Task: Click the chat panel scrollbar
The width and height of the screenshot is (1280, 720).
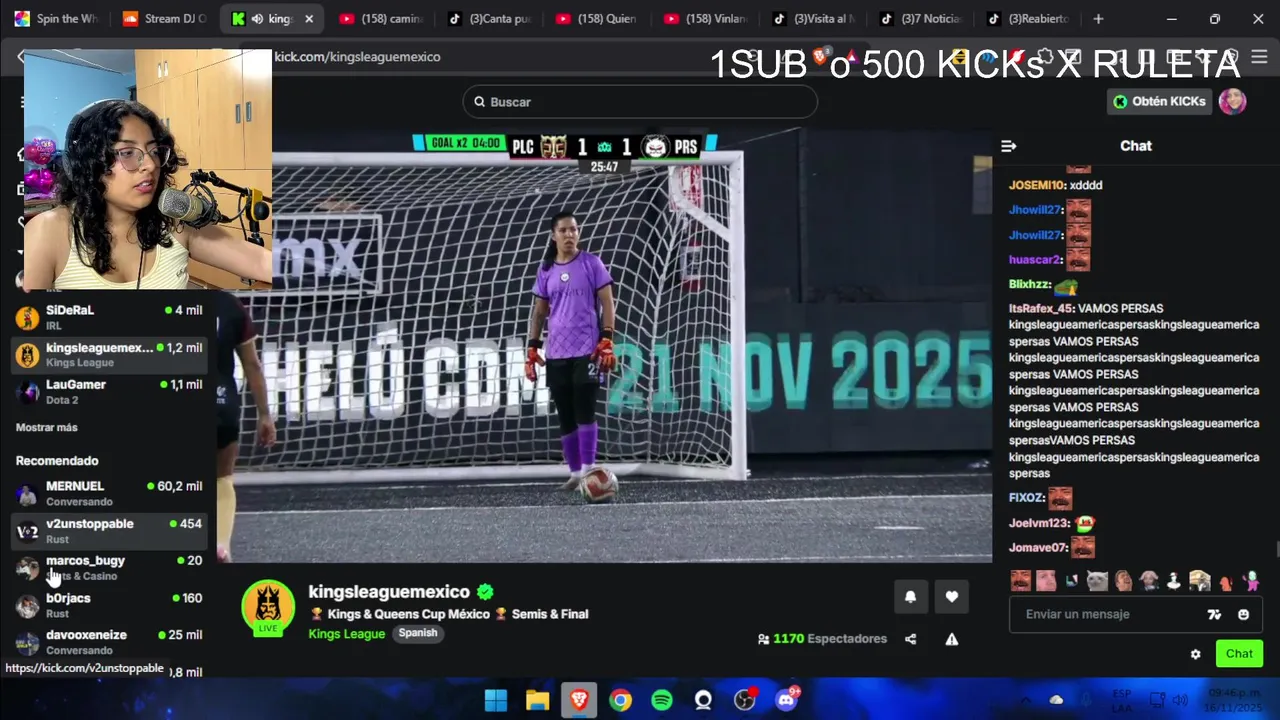Action: click(x=1276, y=551)
